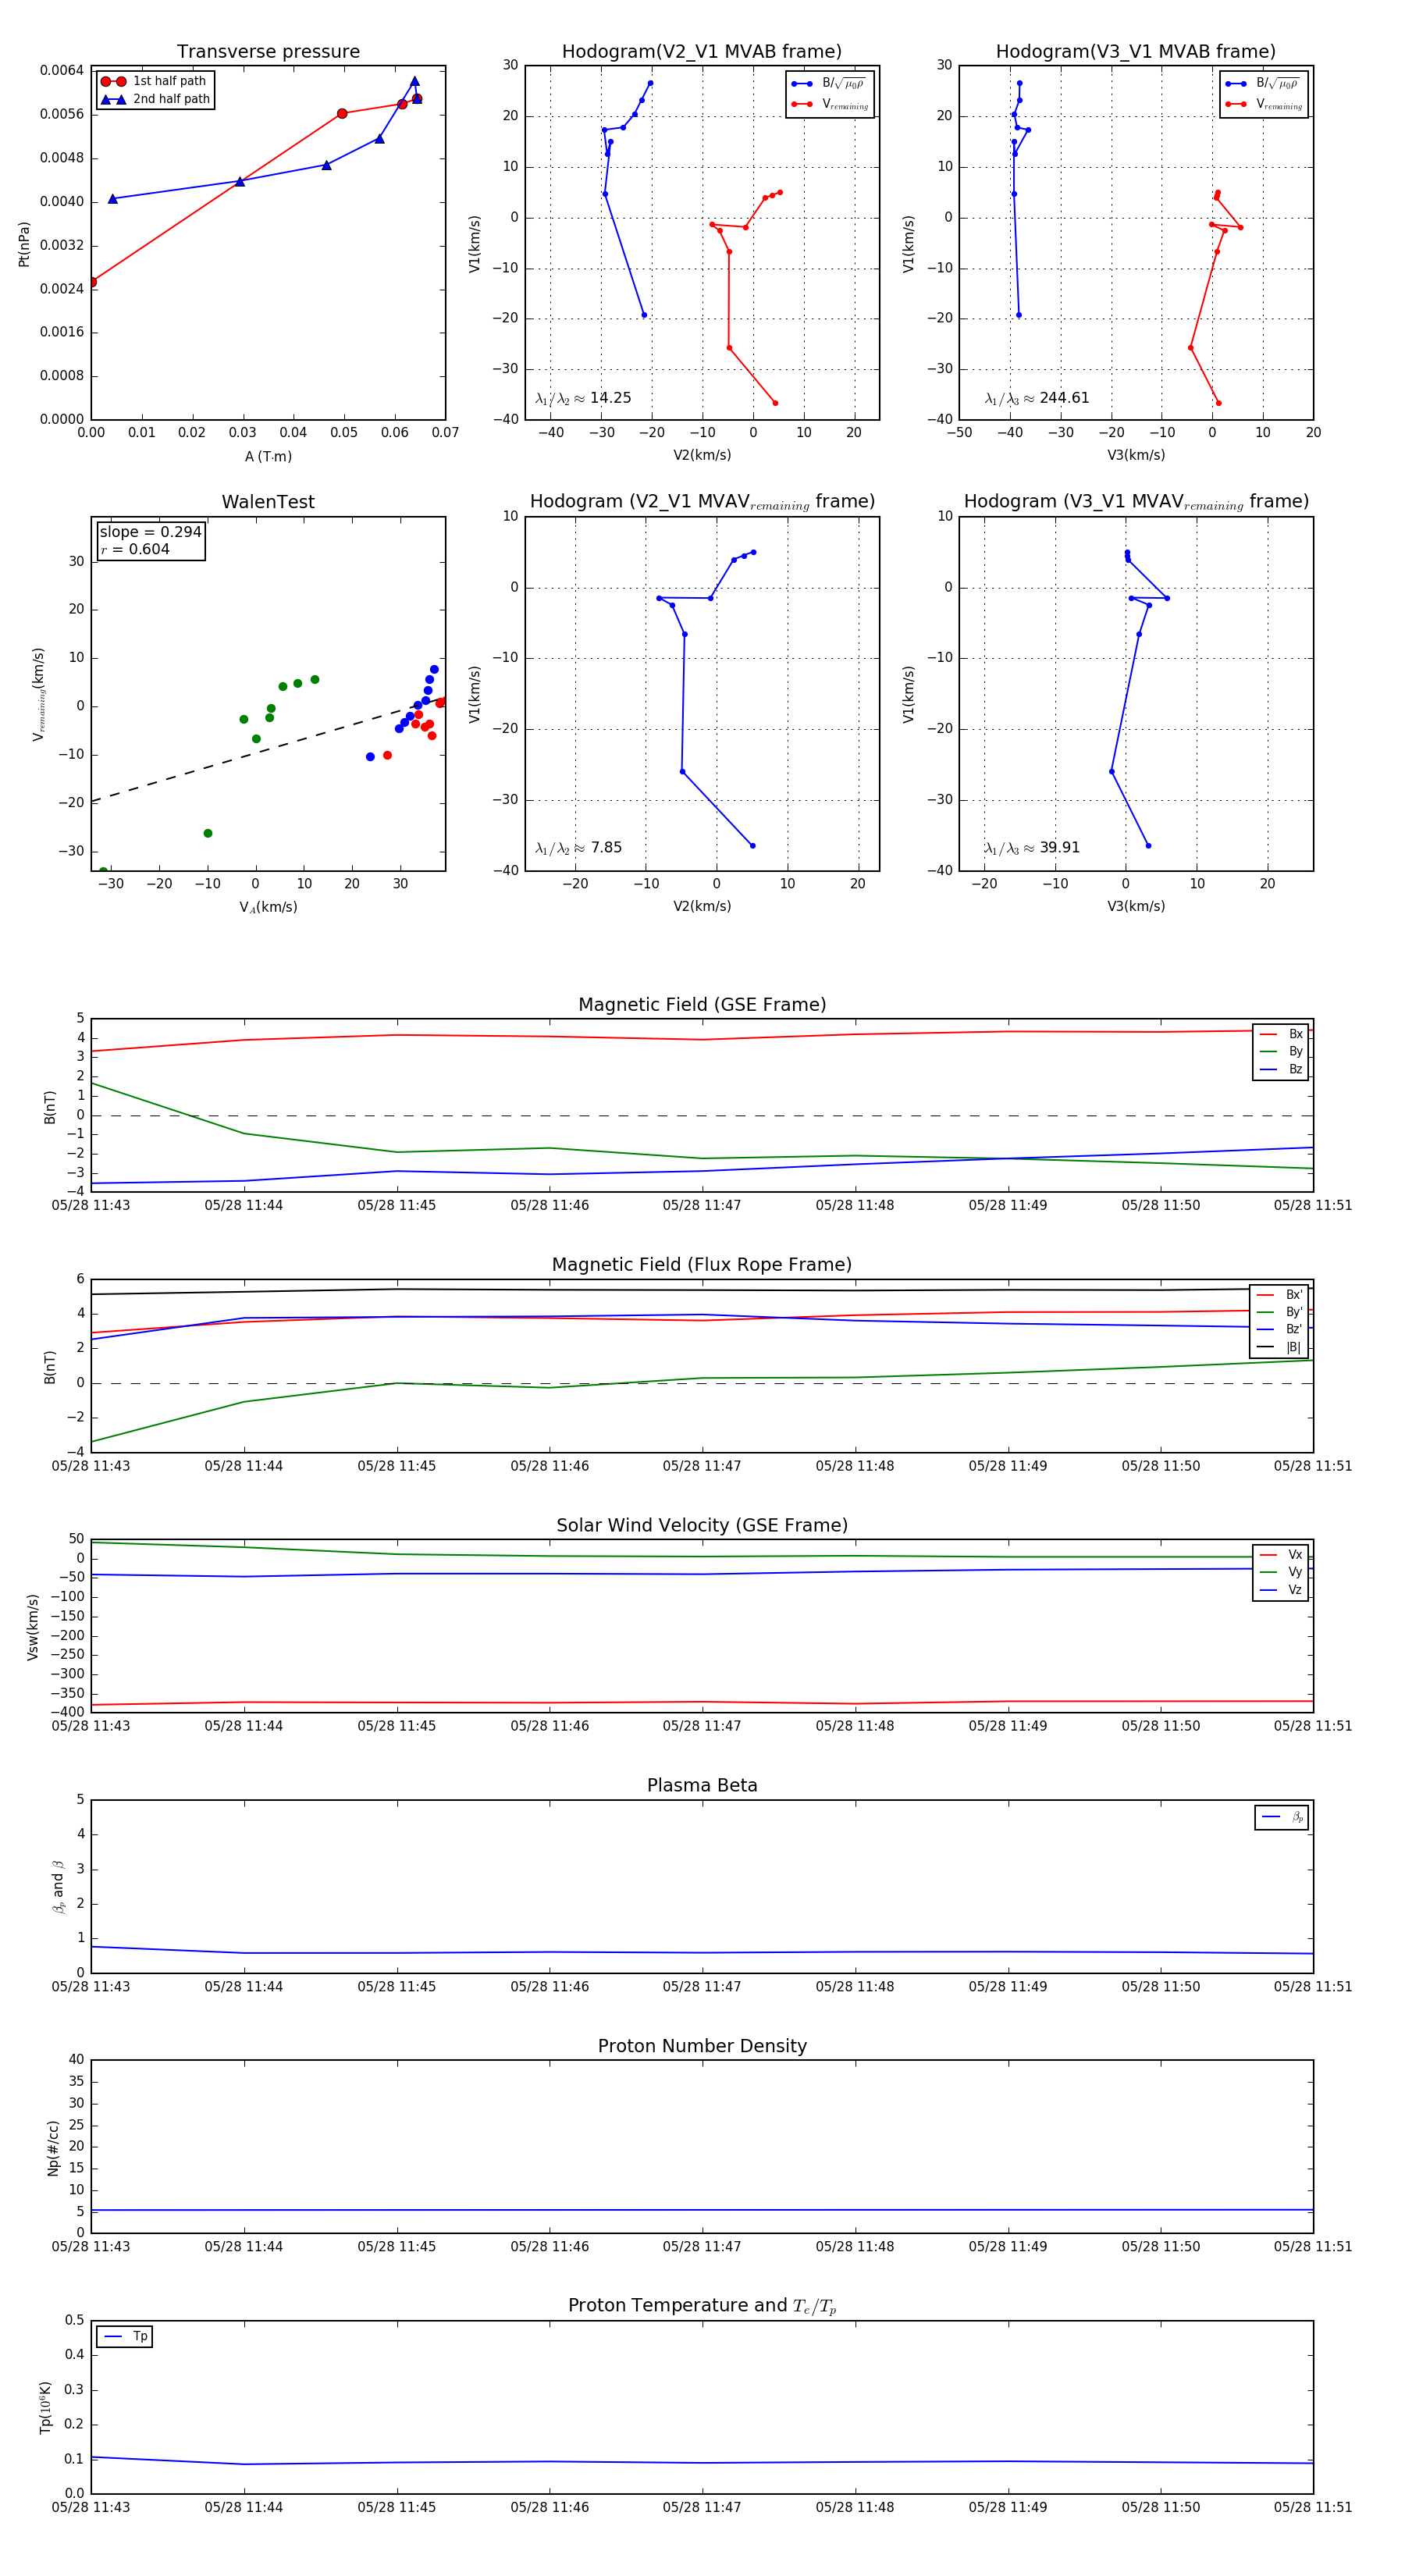Click the 39.91 eigenvalue ratio annotation
This screenshot has width=1405, height=2576.
[1032, 848]
